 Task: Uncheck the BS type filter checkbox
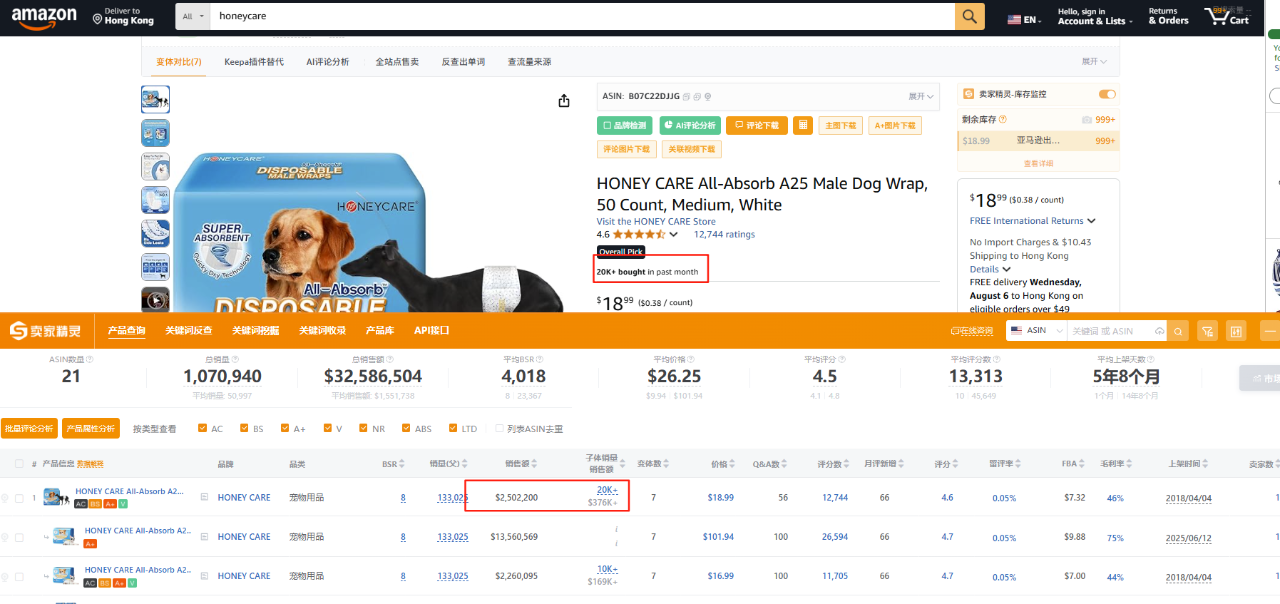tap(245, 429)
